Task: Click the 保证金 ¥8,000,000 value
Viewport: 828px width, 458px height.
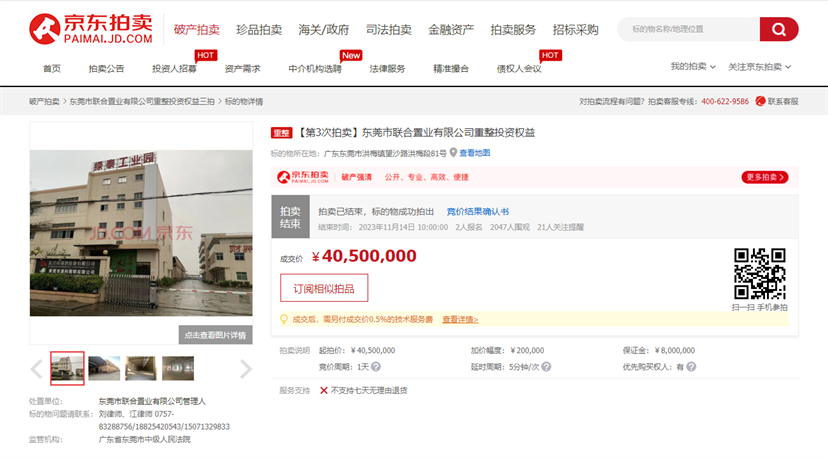Action: [x=675, y=350]
